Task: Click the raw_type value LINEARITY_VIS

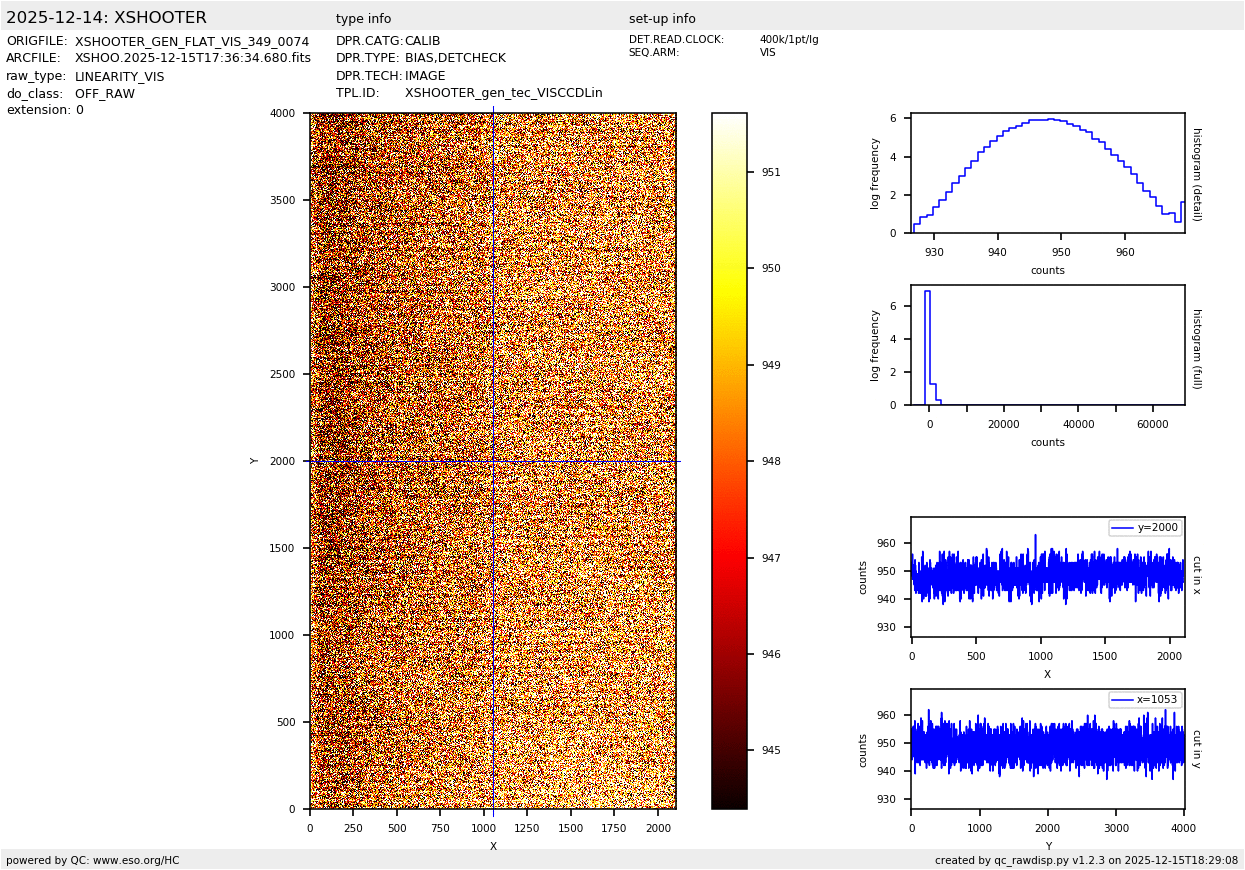Action: coord(119,77)
